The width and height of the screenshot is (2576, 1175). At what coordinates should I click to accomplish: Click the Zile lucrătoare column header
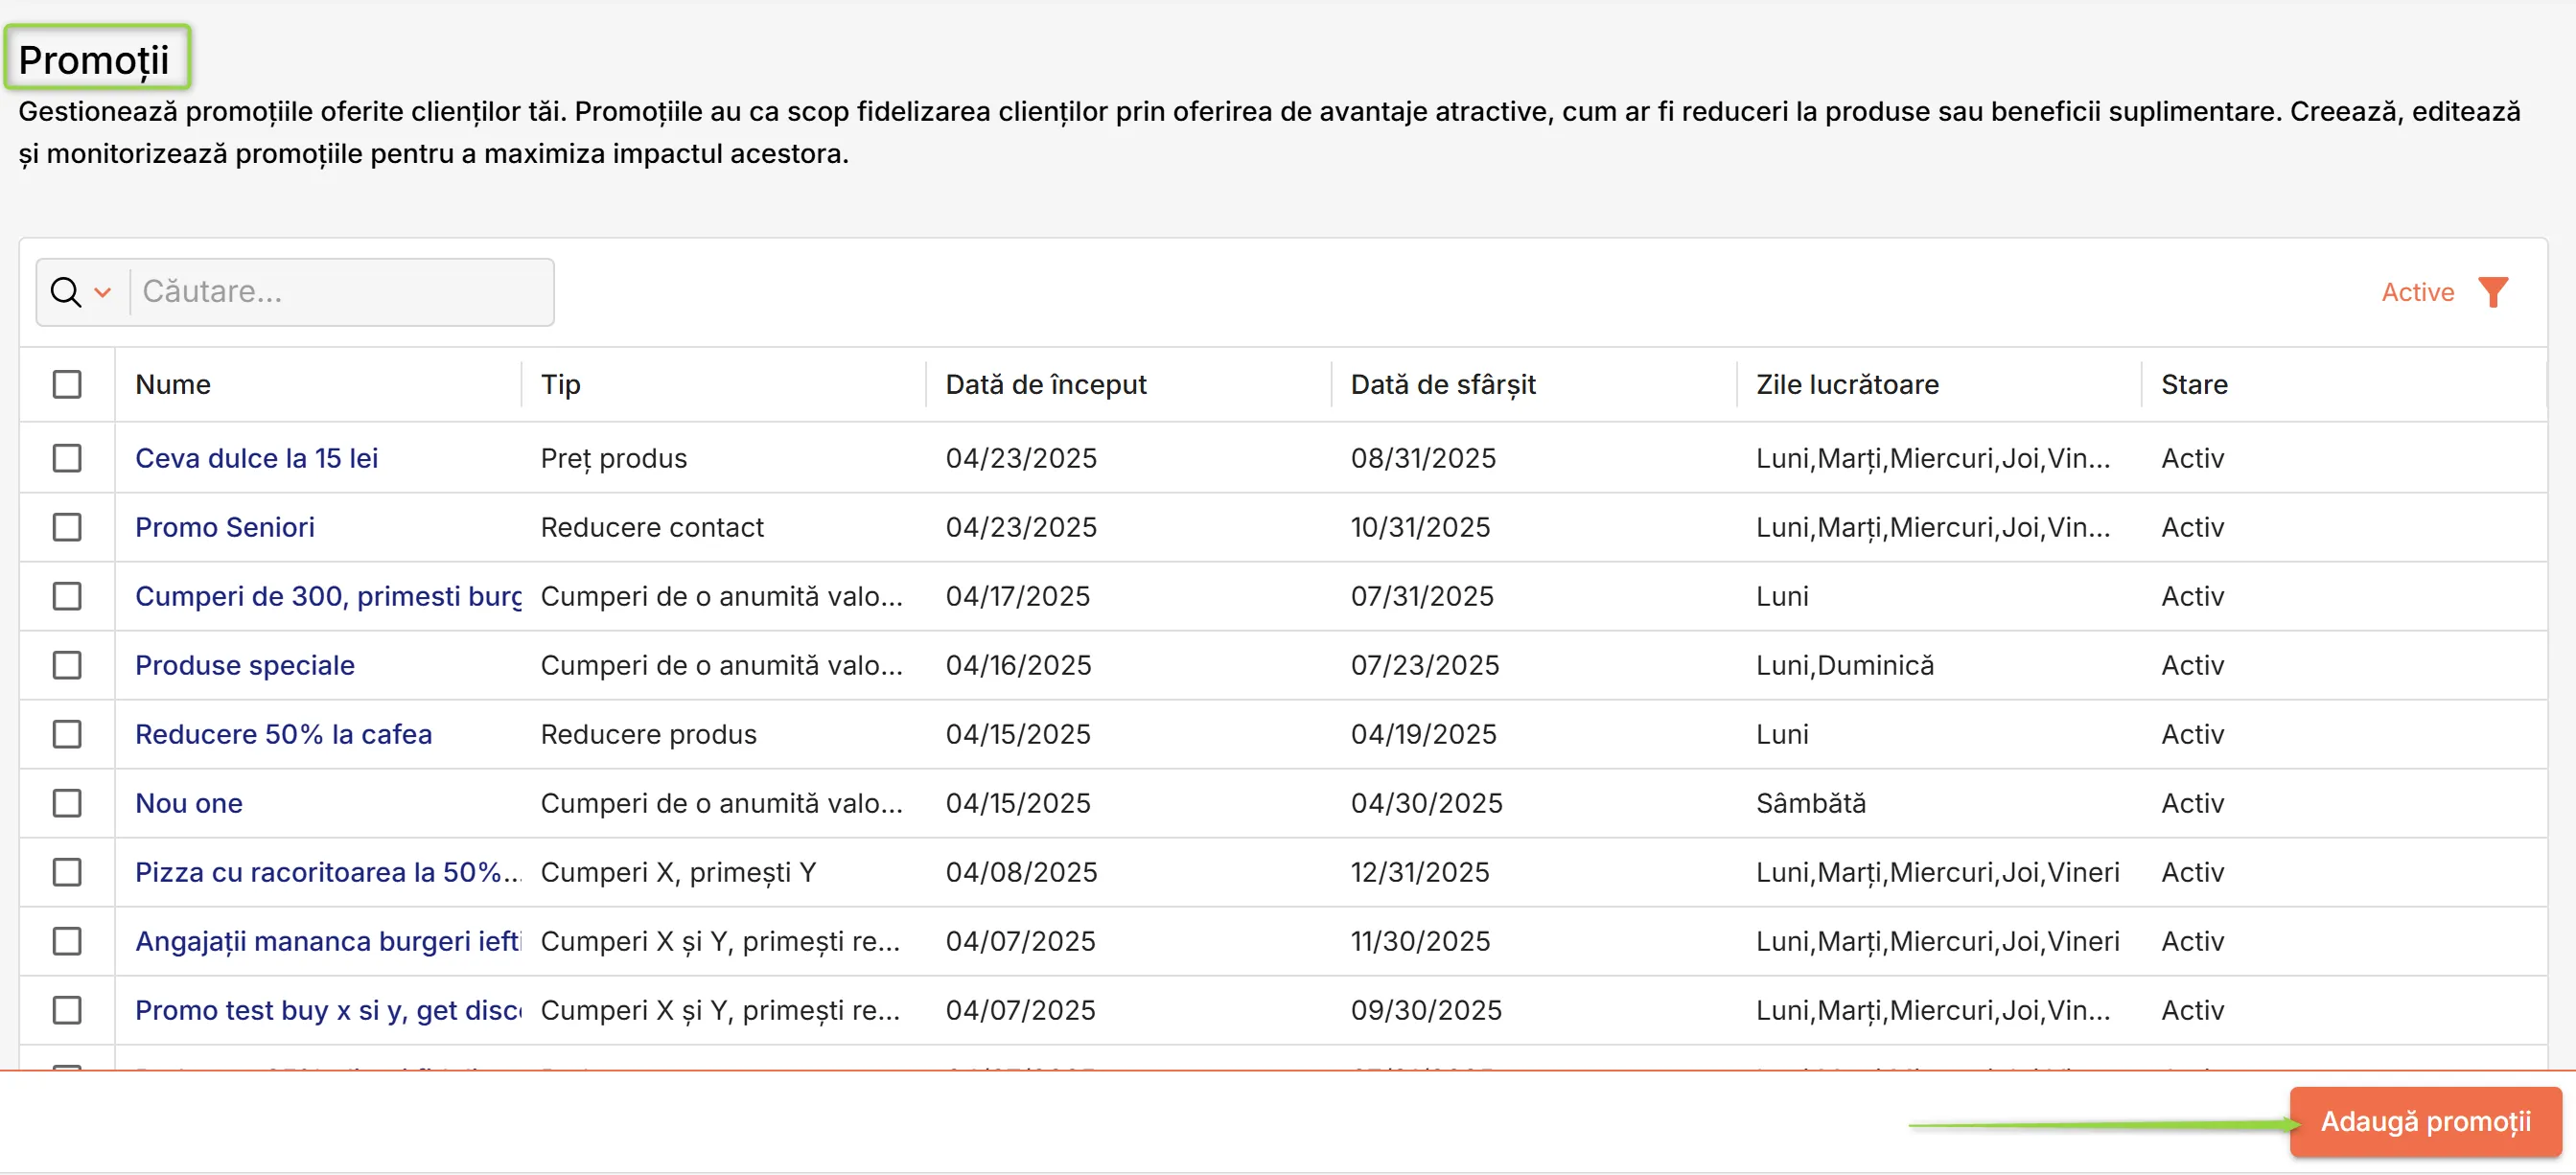coord(1847,384)
